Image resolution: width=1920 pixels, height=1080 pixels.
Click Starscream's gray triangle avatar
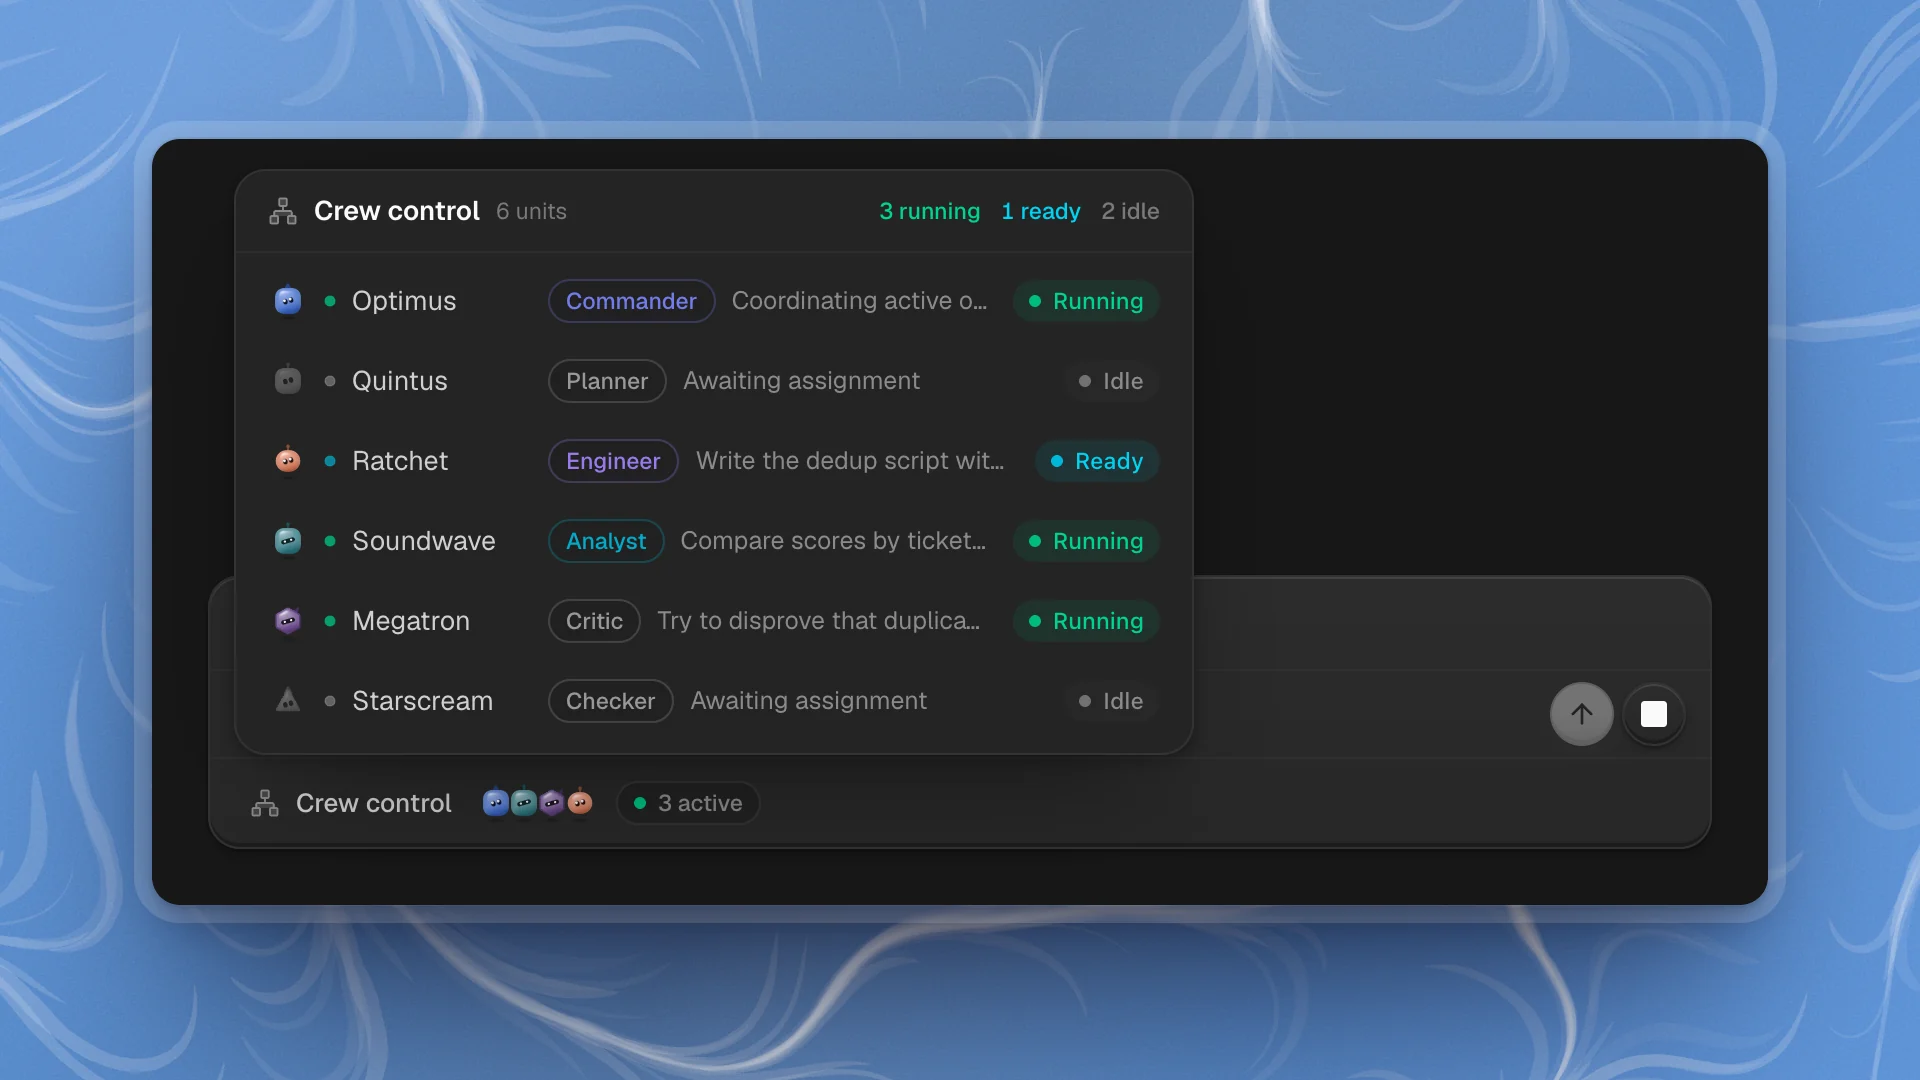[288, 700]
